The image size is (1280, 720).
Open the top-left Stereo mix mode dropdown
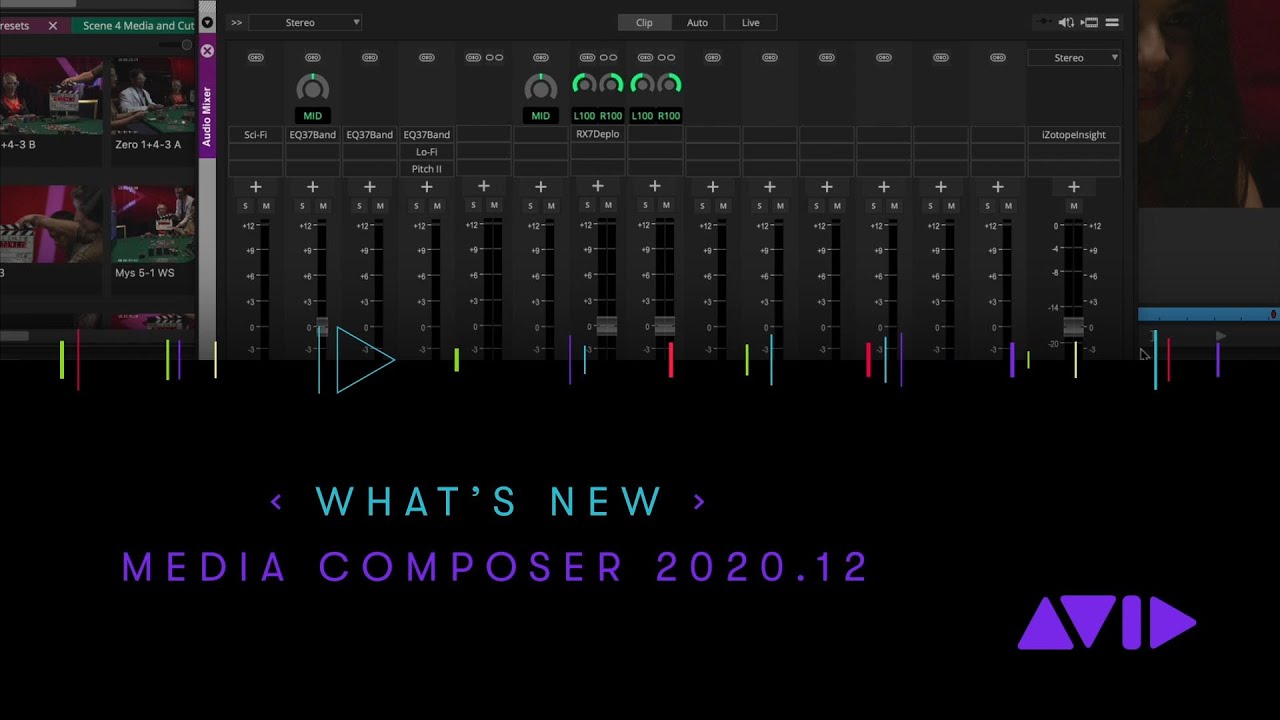click(x=305, y=22)
